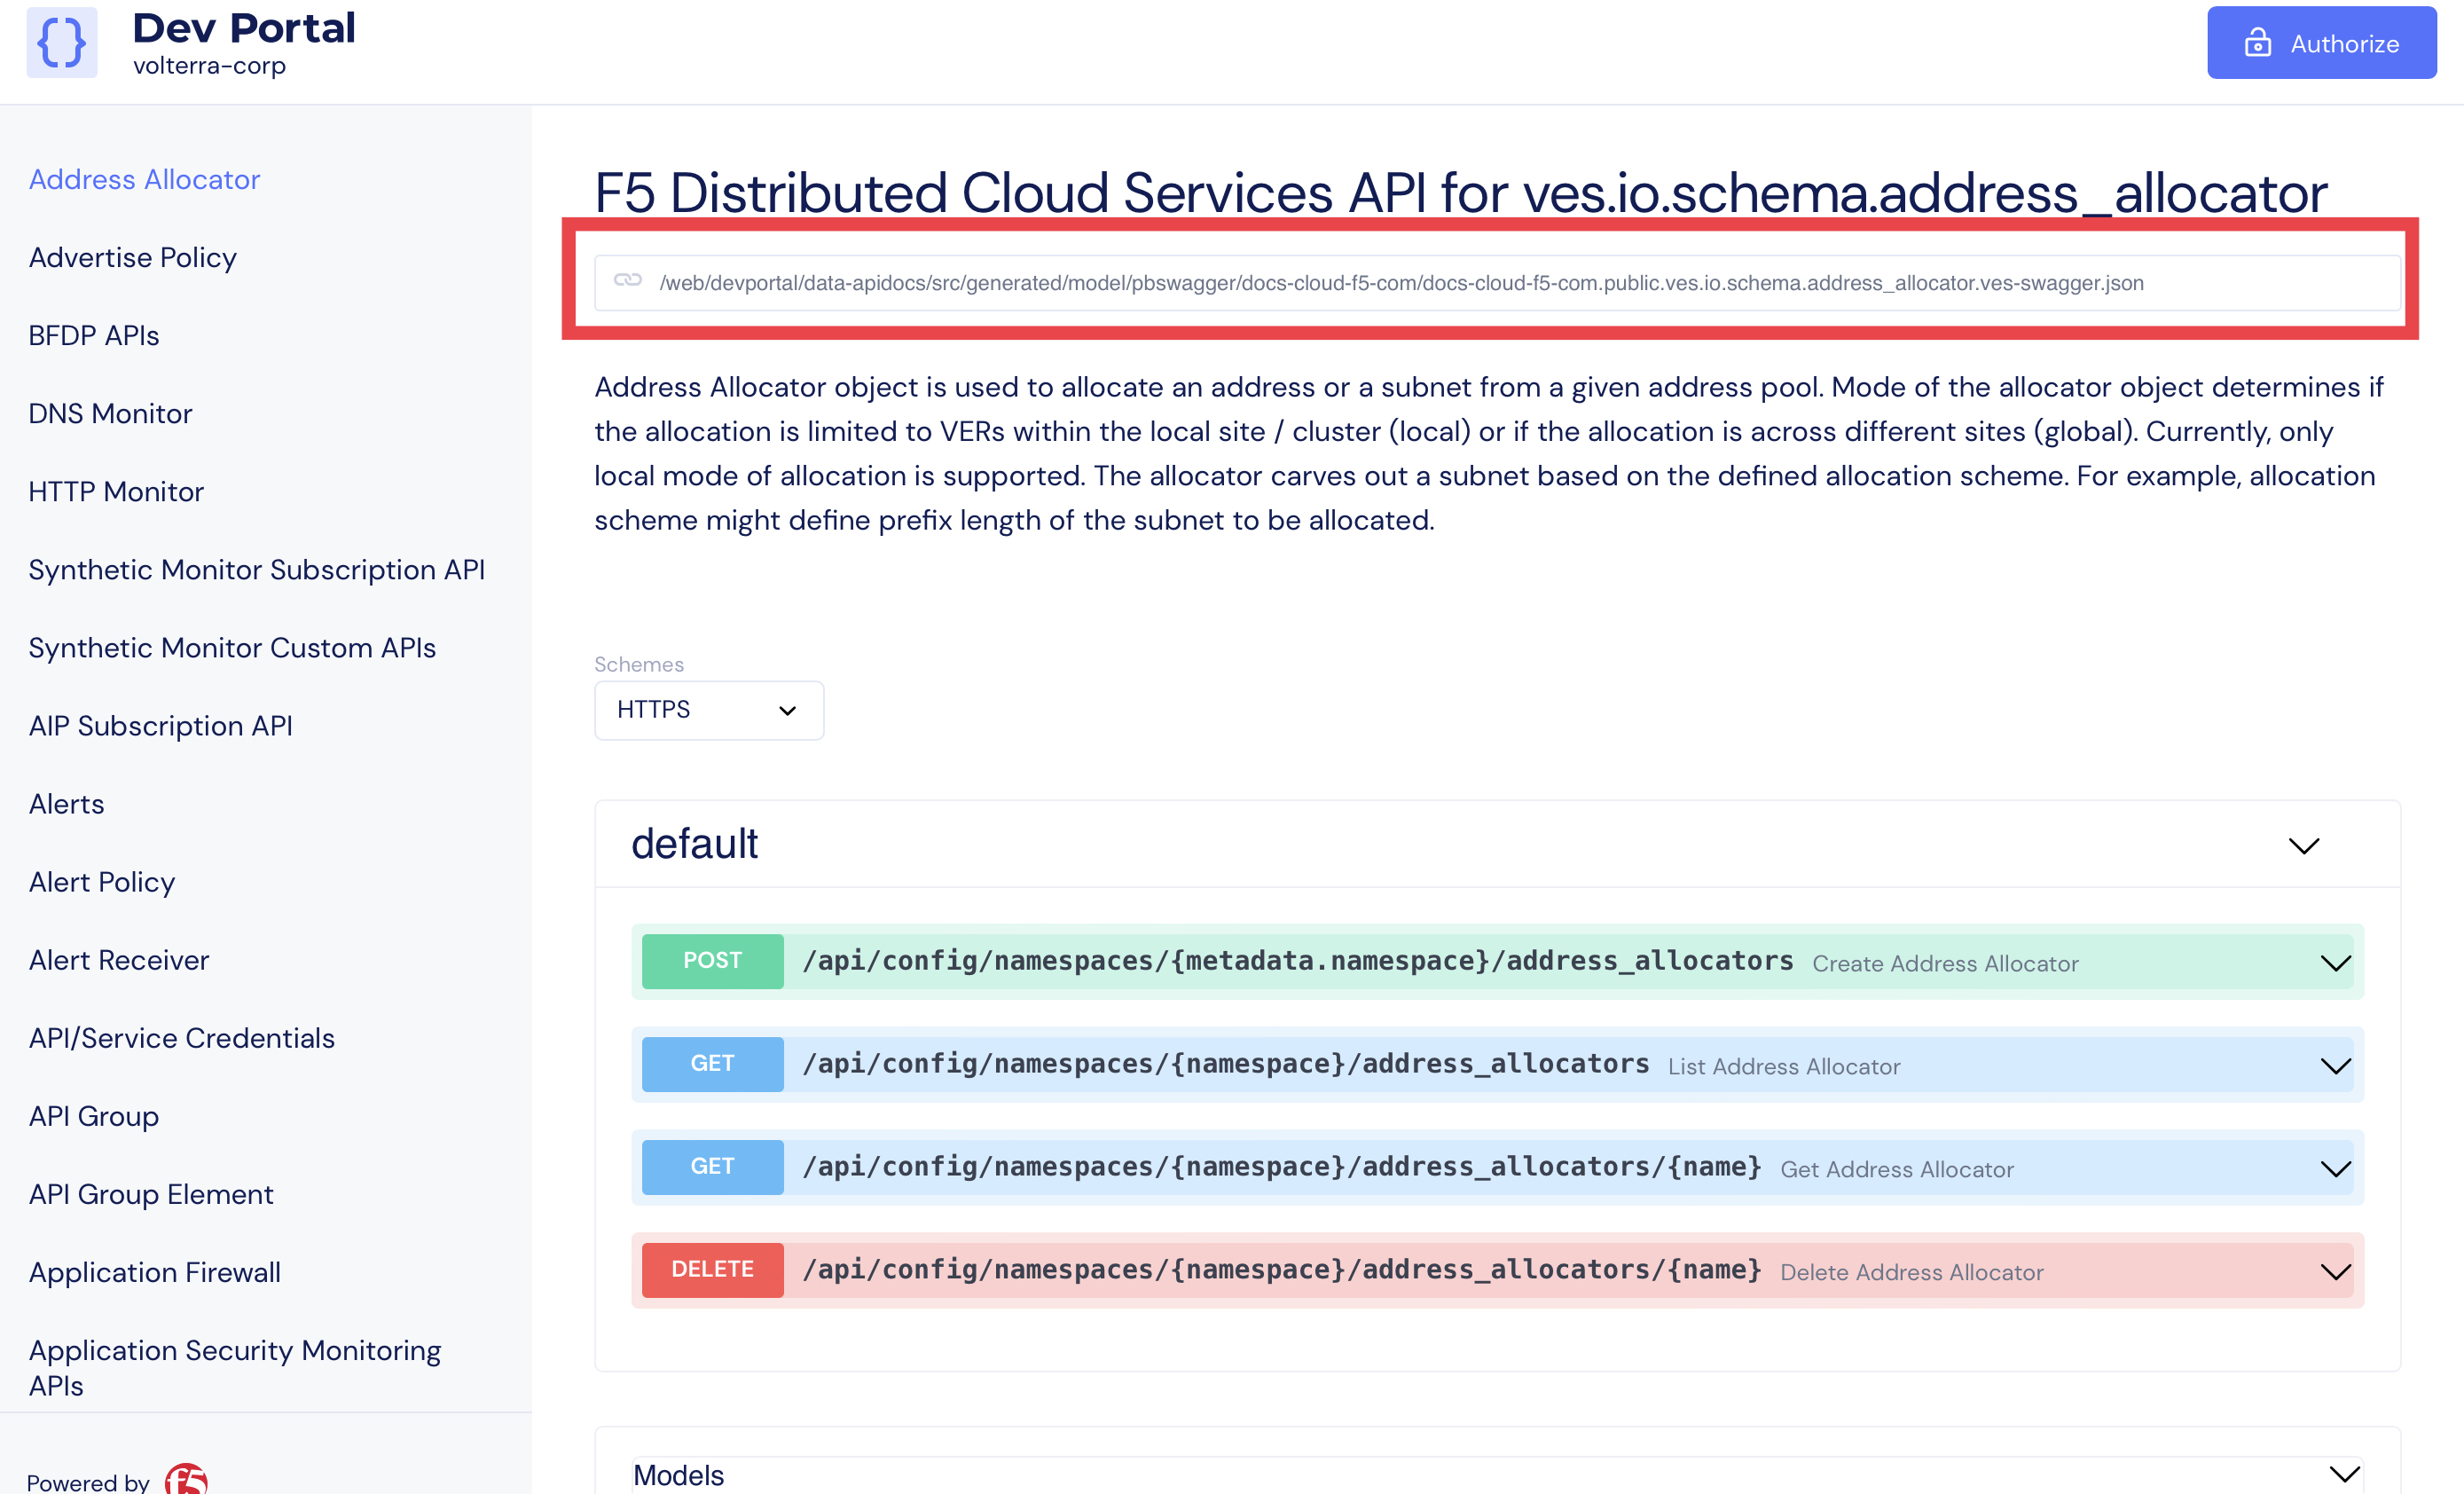Go to Alert Policy in the sidebar

[x=102, y=881]
